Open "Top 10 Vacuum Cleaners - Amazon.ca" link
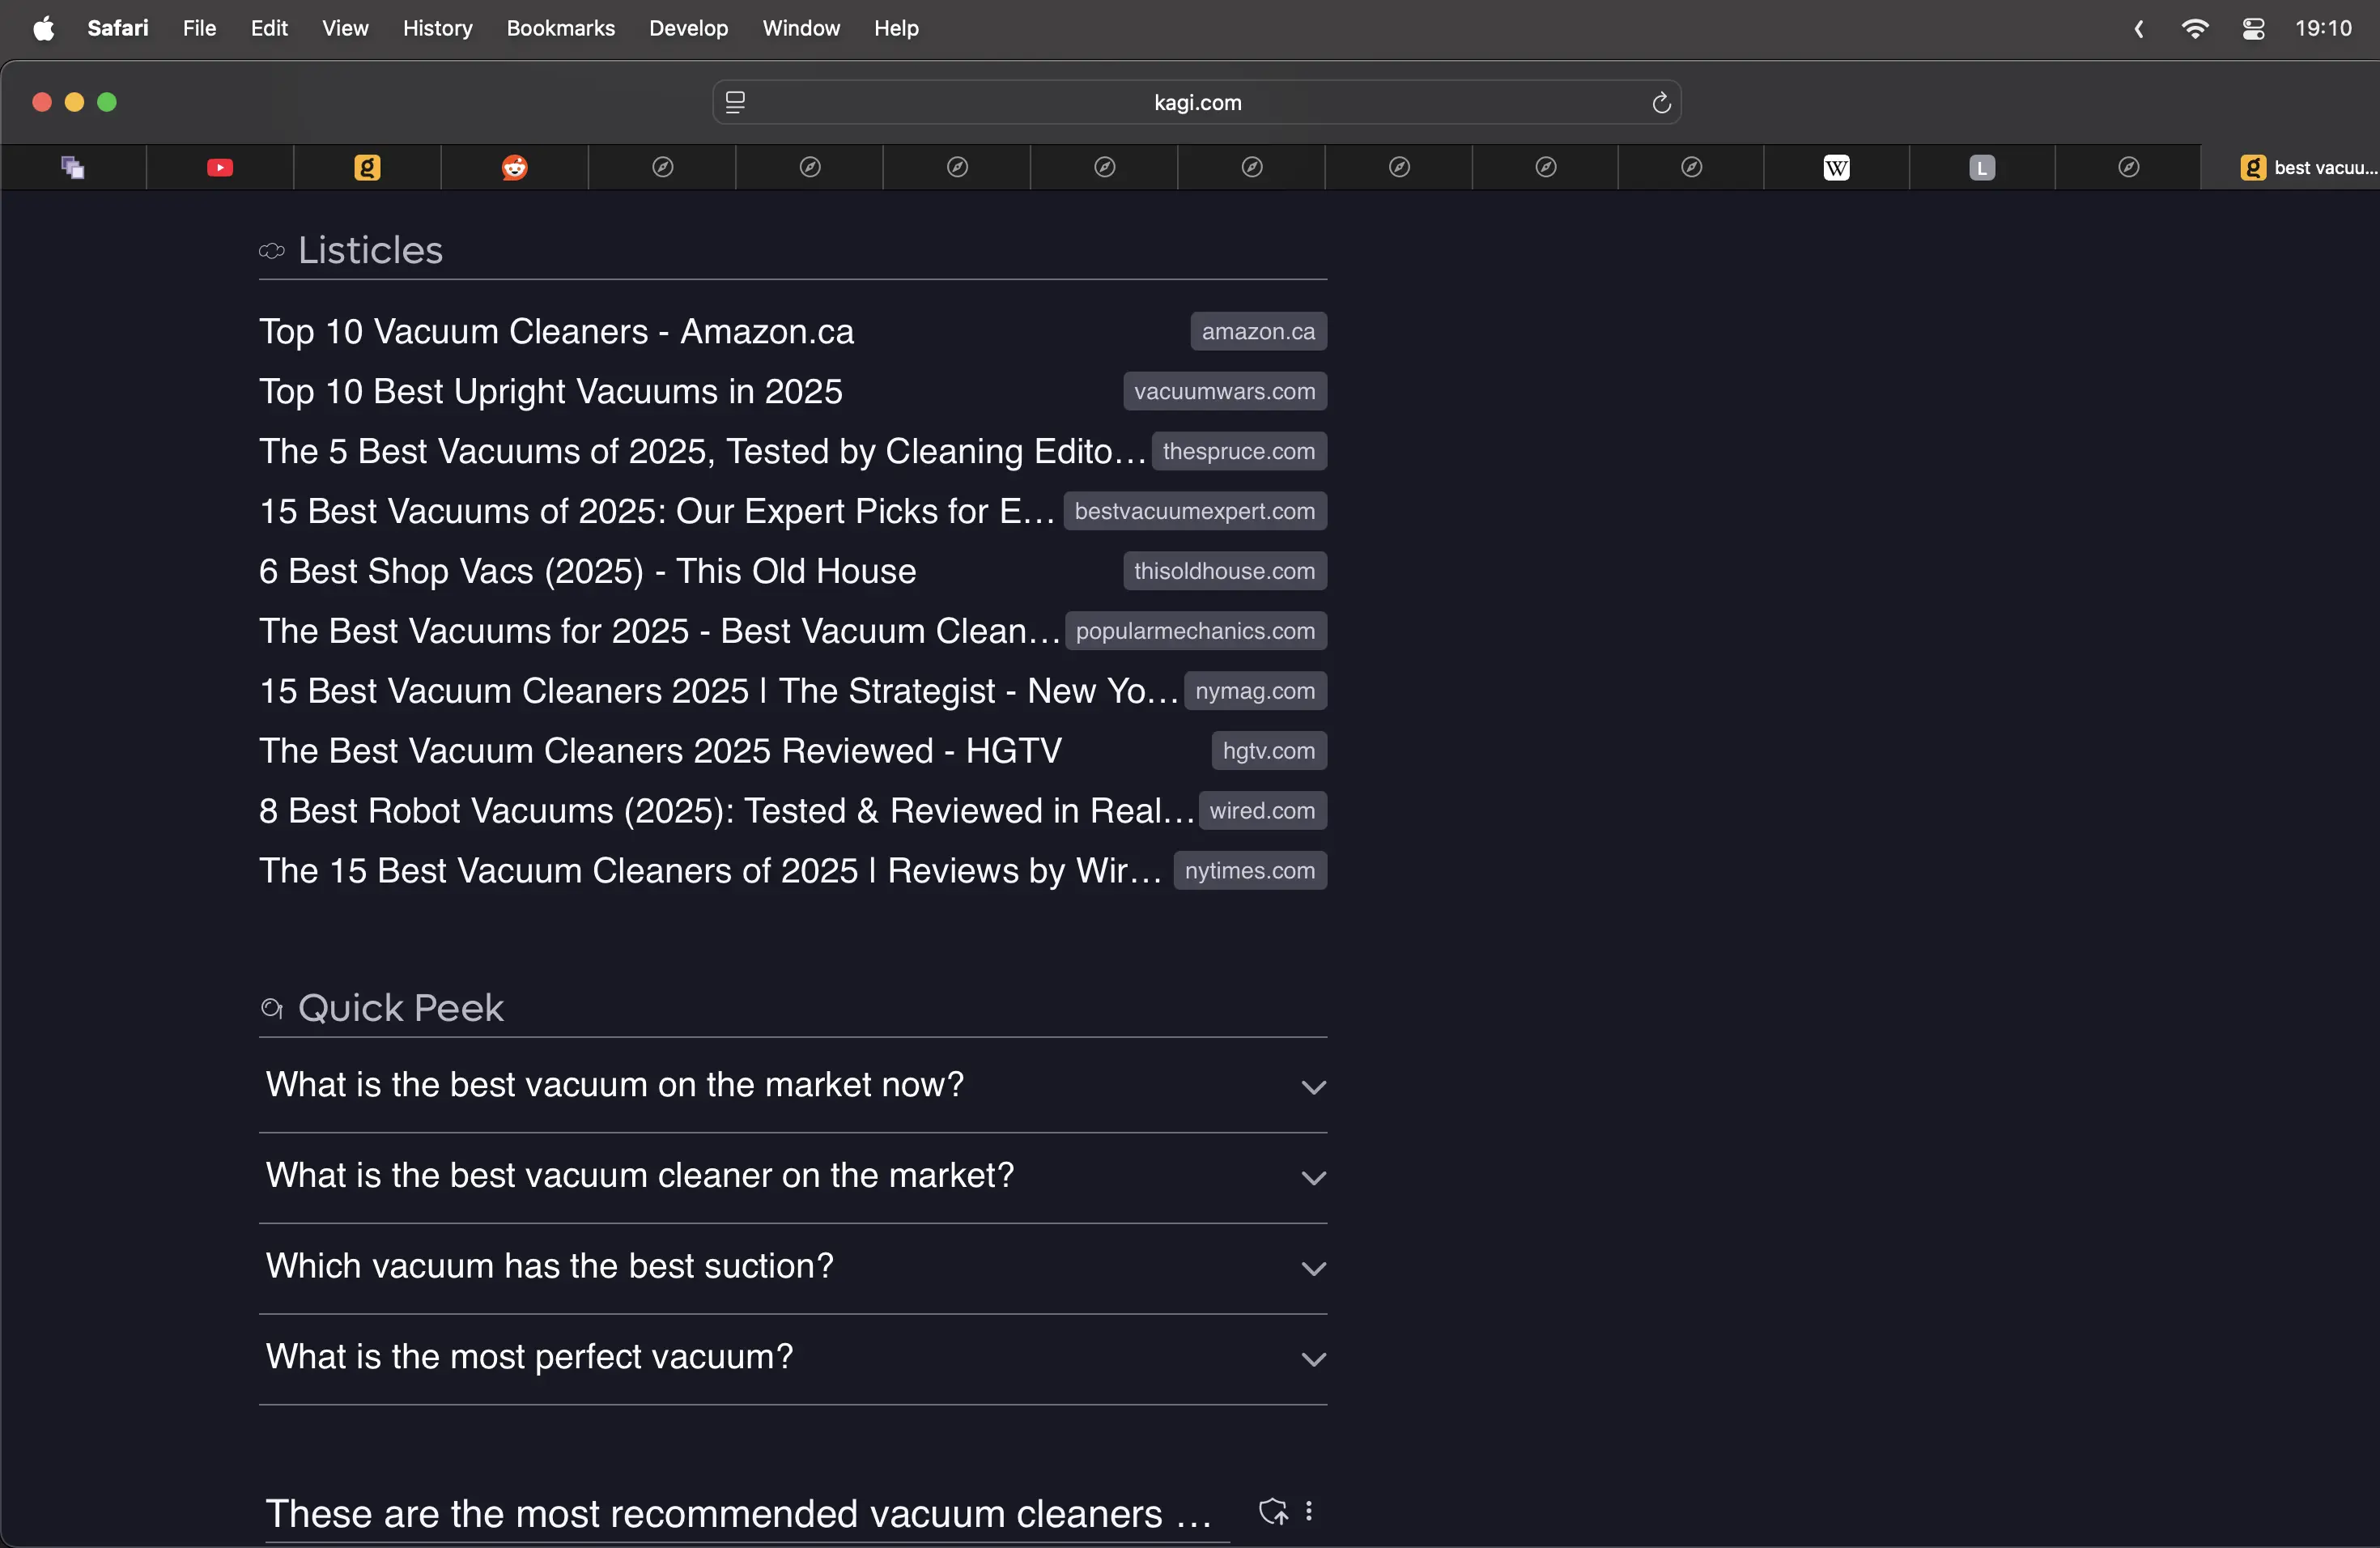Viewport: 2380px width, 1548px height. click(x=556, y=332)
